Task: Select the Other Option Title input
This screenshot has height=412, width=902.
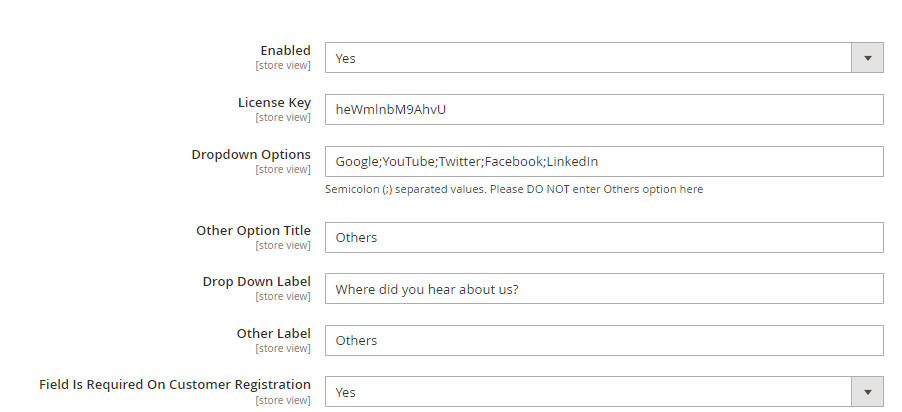Action: click(604, 237)
